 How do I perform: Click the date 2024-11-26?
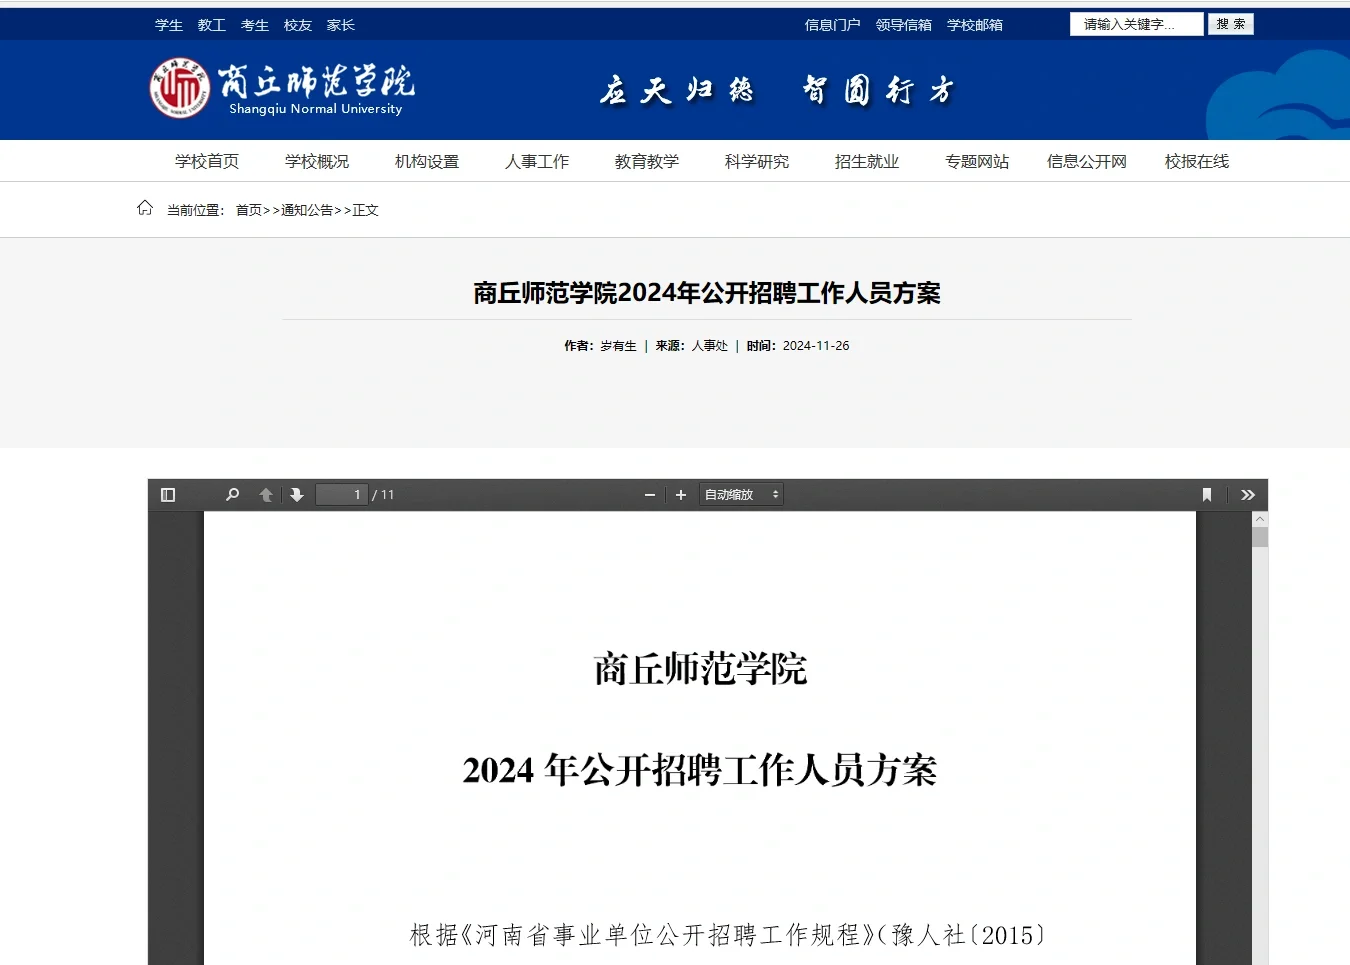click(x=816, y=346)
